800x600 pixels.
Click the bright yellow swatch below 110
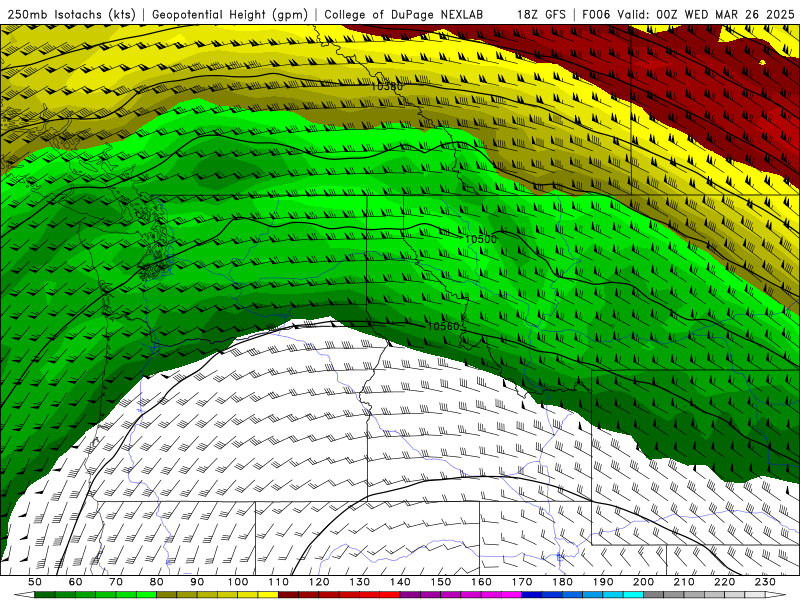tap(268, 595)
